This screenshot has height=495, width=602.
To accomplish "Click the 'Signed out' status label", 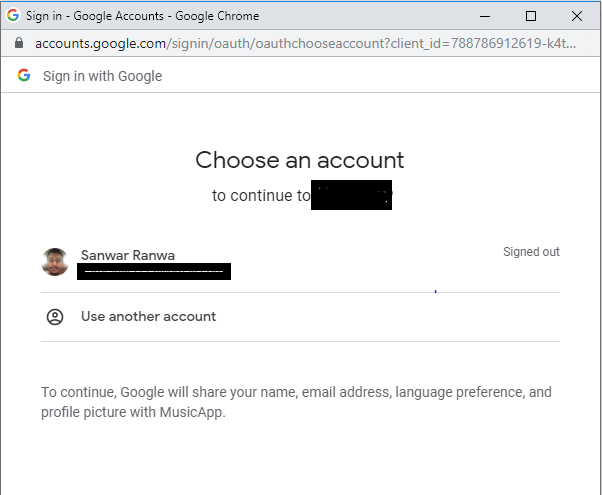I will click(x=531, y=252).
